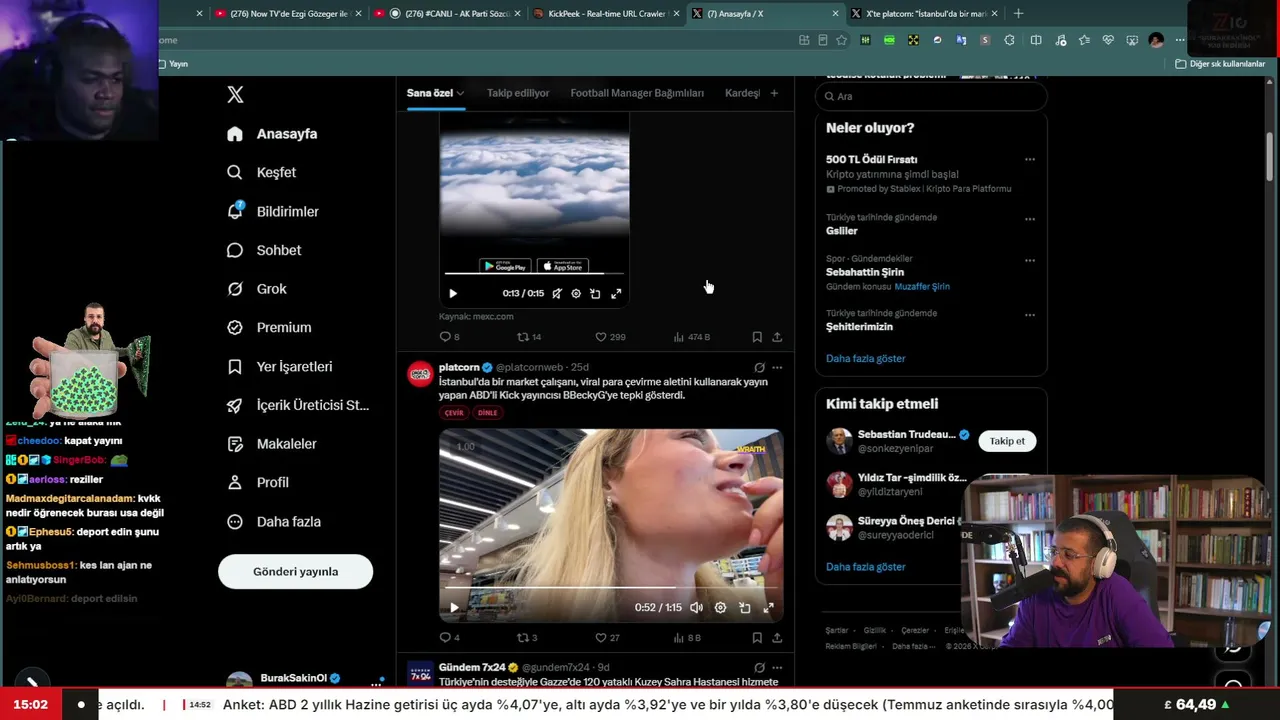Open Keşfet search icon in sidebar
Viewport: 1280px width, 720px height.
tap(235, 172)
